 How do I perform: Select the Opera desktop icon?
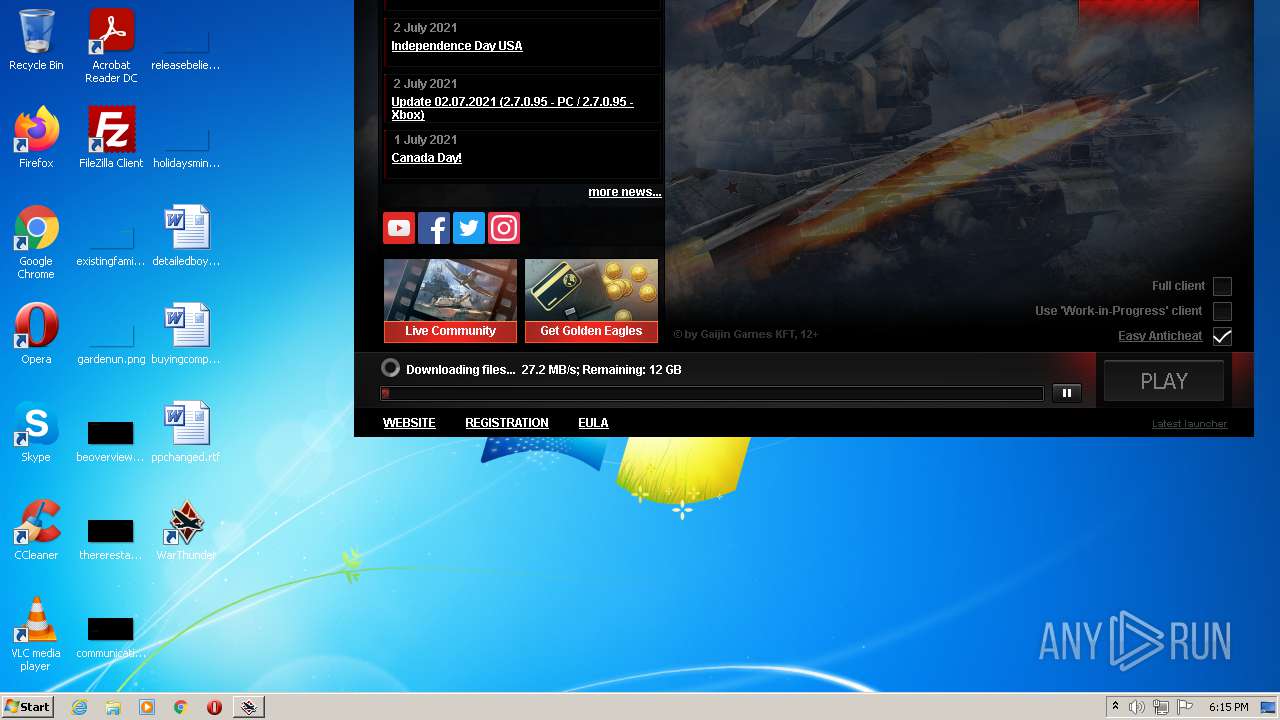click(36, 334)
